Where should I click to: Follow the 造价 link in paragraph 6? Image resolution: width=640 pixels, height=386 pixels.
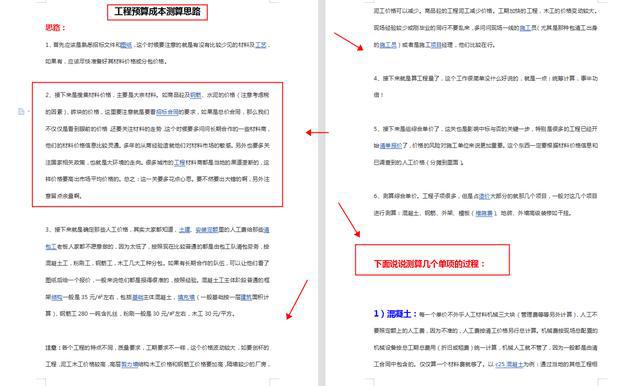pyautogui.click(x=484, y=196)
